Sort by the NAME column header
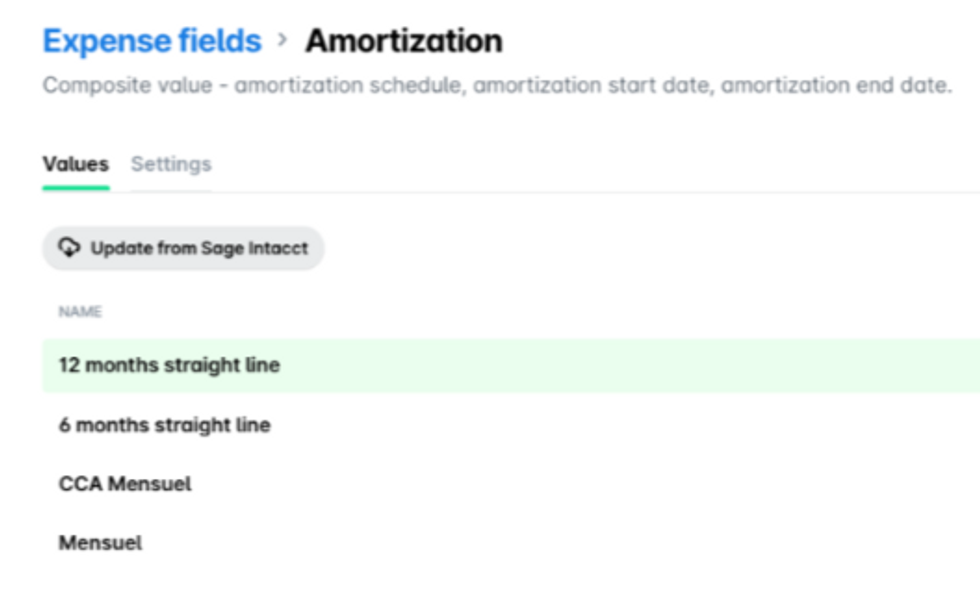This screenshot has height=594, width=980. point(80,312)
